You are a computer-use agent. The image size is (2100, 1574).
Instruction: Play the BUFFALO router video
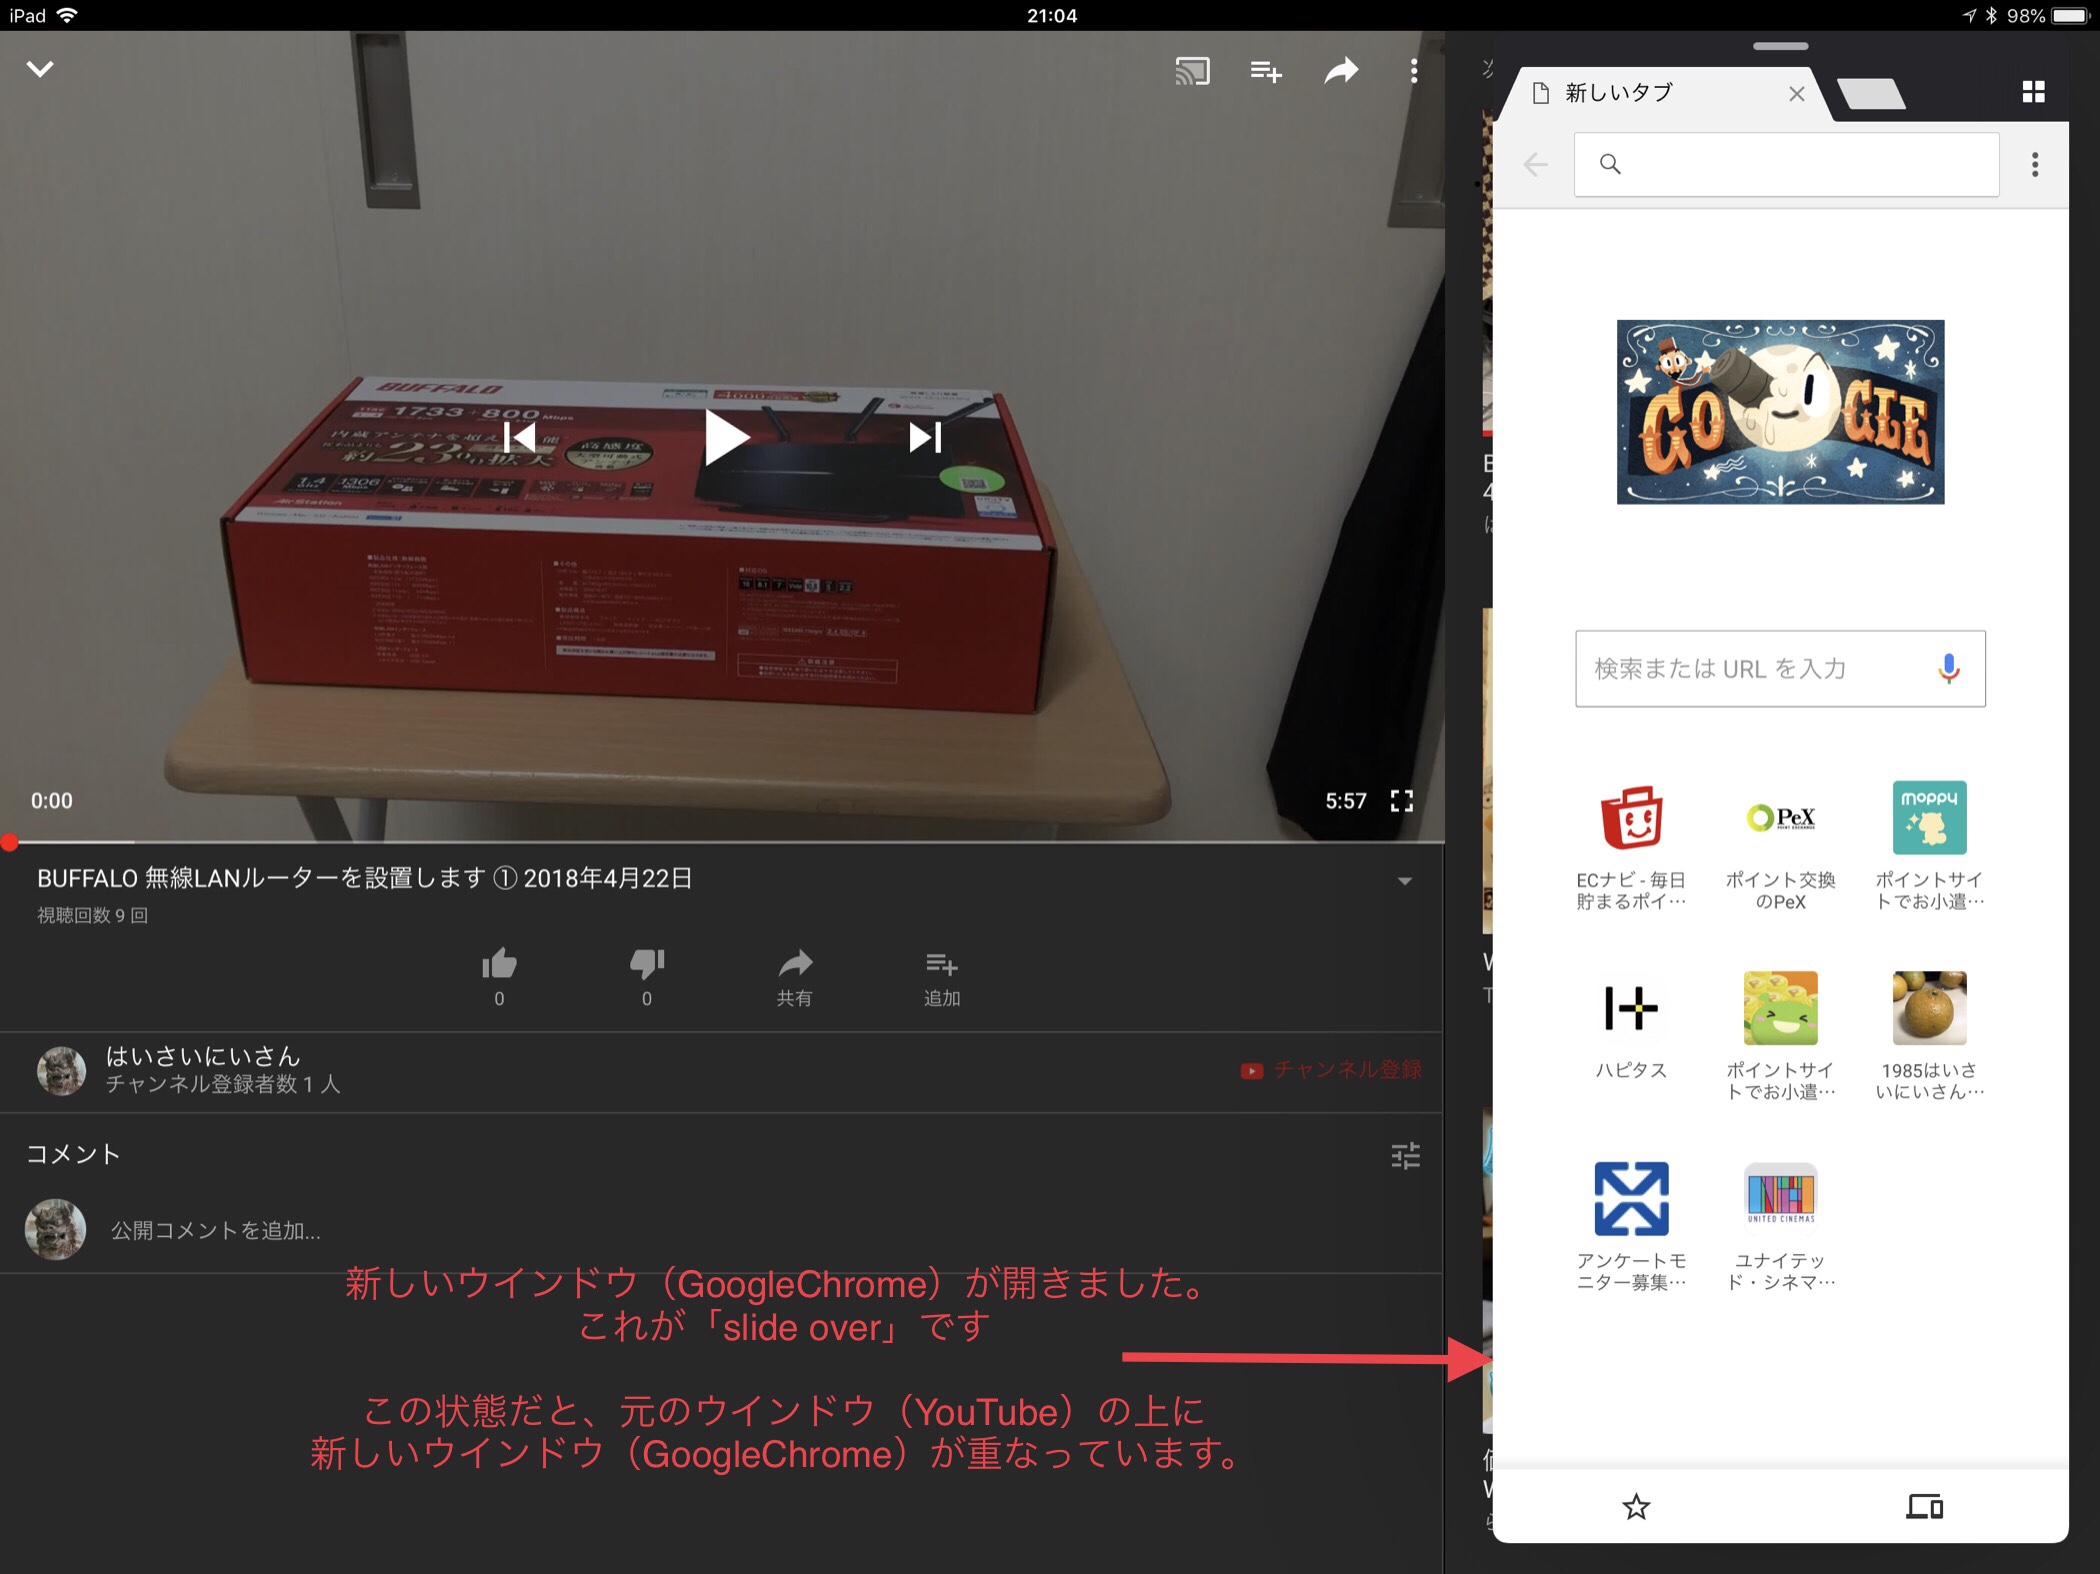pos(727,437)
